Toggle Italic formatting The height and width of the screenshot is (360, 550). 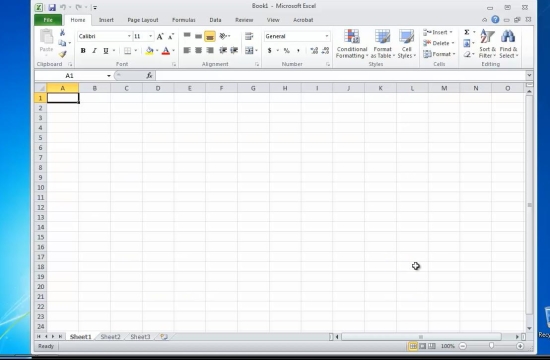[x=94, y=51]
